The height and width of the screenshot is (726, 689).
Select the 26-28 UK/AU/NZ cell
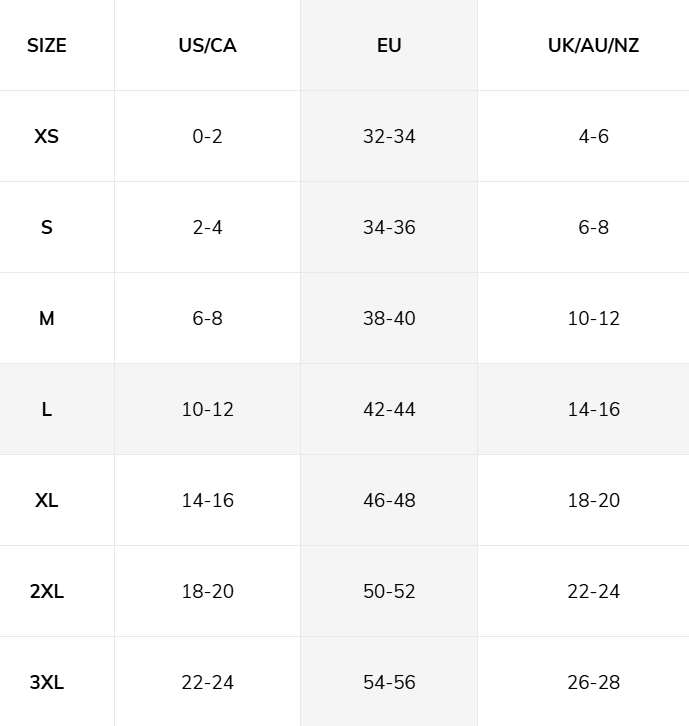point(593,682)
